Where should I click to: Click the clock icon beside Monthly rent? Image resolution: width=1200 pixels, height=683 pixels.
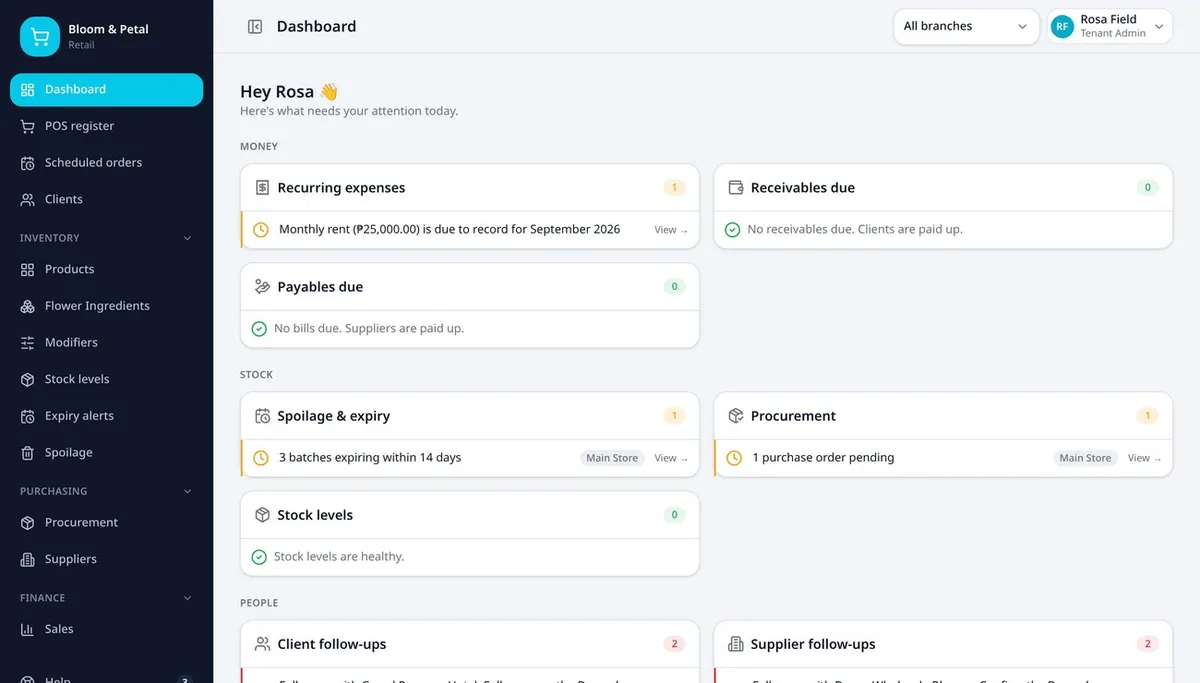point(261,230)
